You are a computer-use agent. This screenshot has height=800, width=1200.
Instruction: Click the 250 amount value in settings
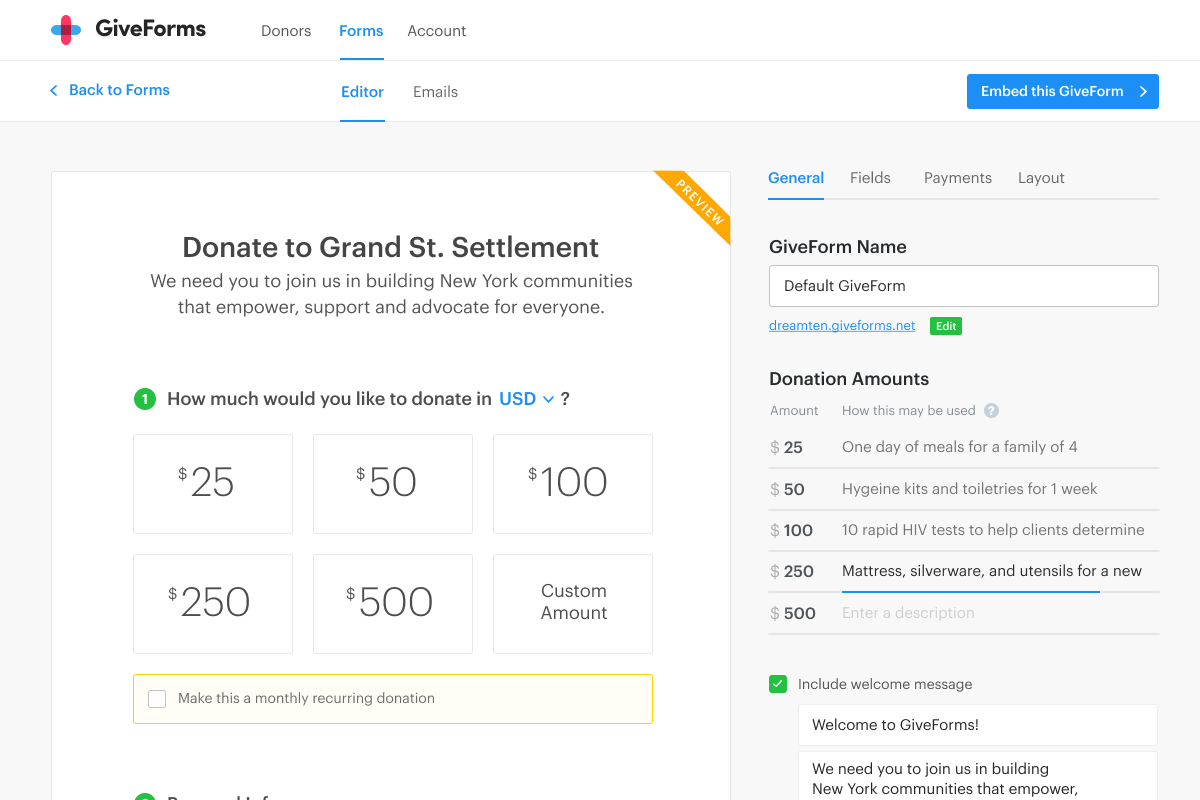(x=799, y=572)
